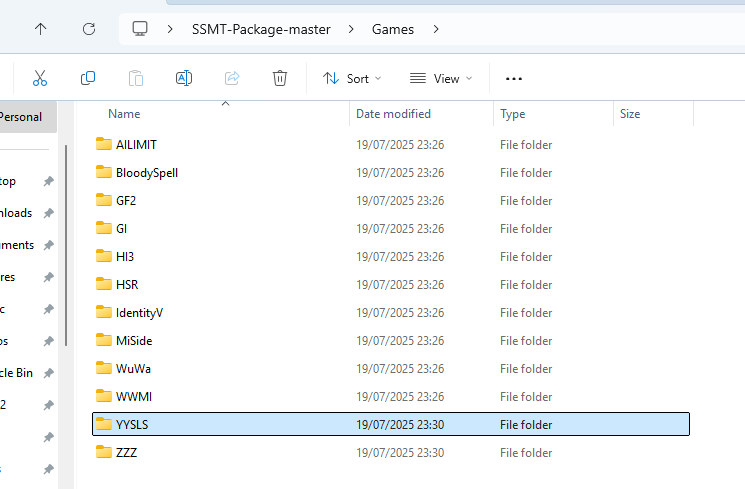Screen dimensions: 745x489
Task: Refresh the current folder view
Action: 89,29
